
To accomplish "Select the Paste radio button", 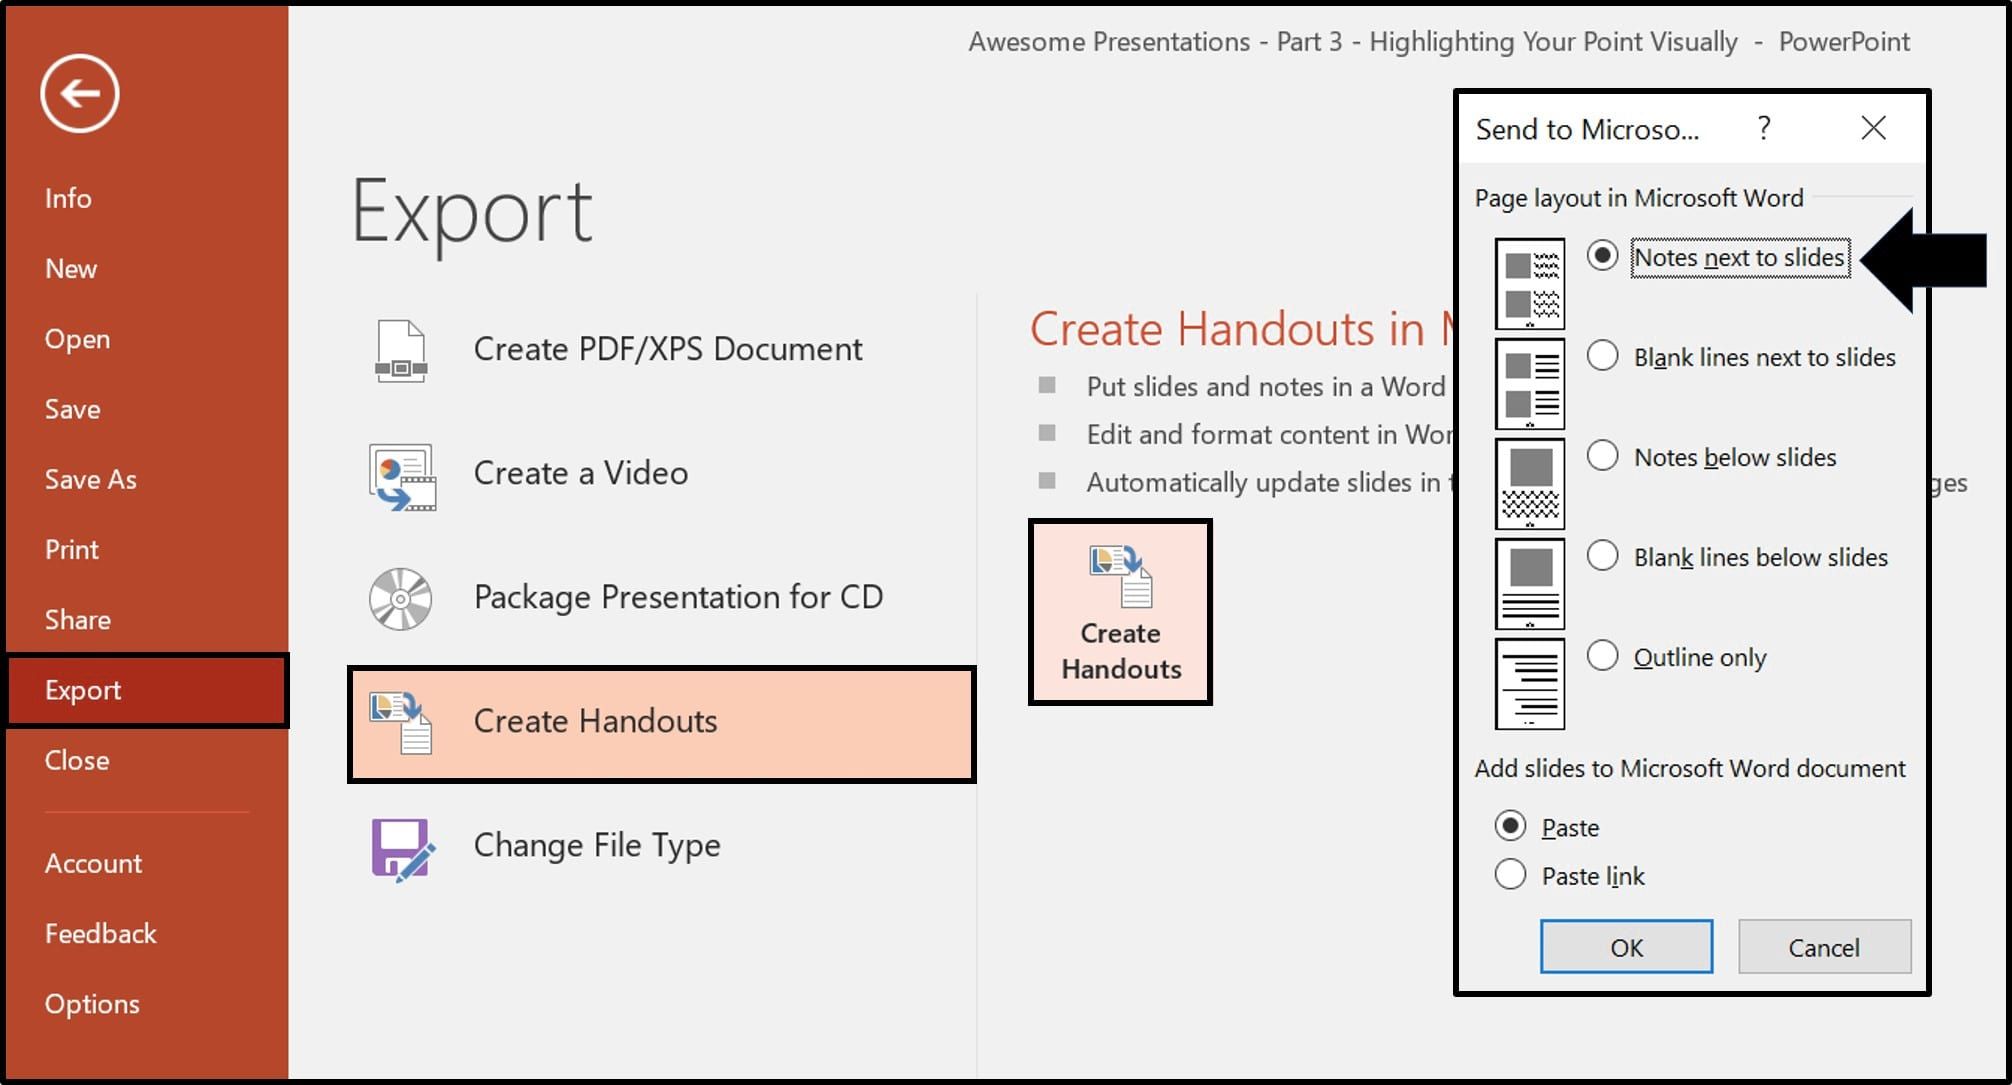I will coord(1510,826).
